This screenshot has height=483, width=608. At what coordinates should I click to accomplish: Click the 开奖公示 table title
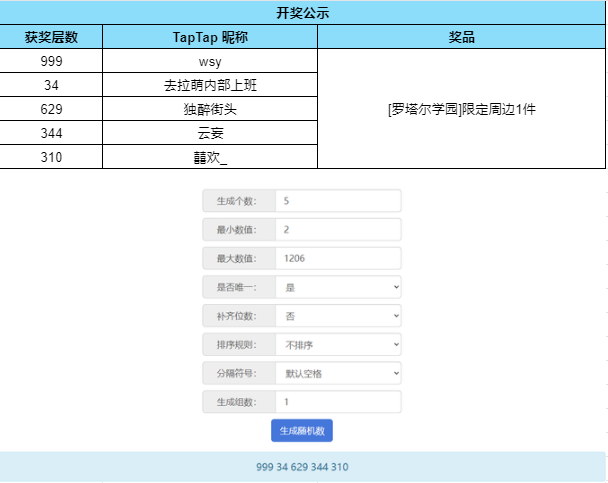(303, 13)
